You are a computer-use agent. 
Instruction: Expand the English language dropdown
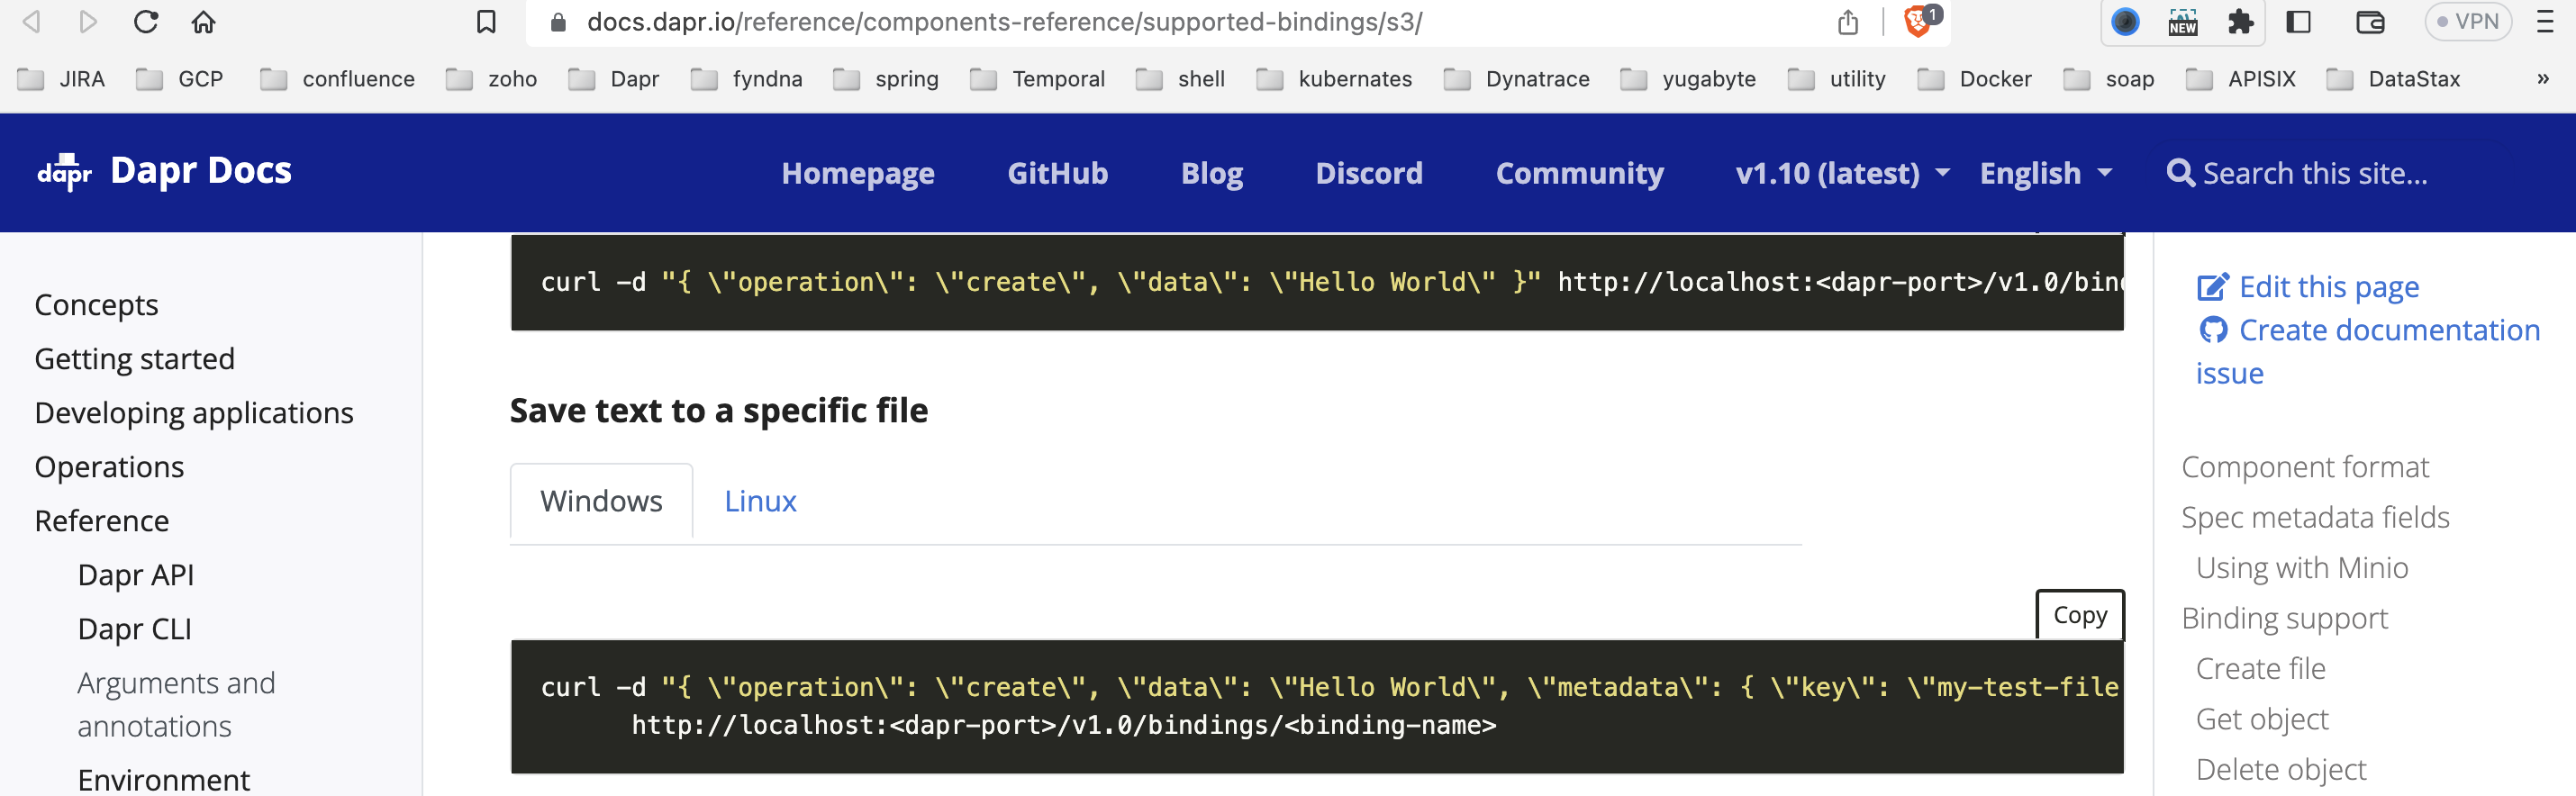[x=2046, y=173]
